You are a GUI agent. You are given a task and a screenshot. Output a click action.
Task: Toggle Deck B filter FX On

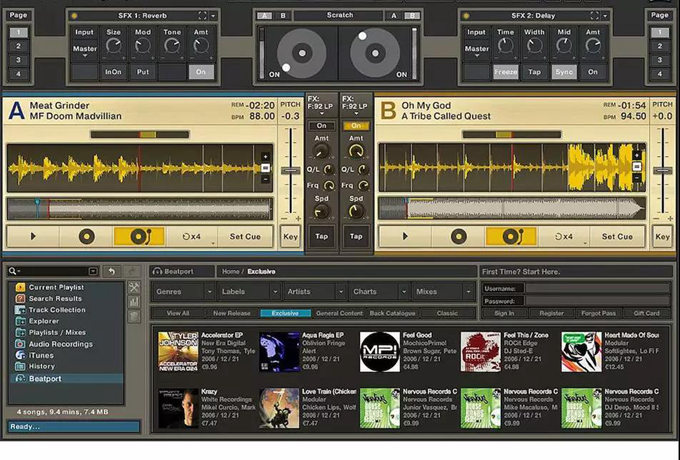356,126
